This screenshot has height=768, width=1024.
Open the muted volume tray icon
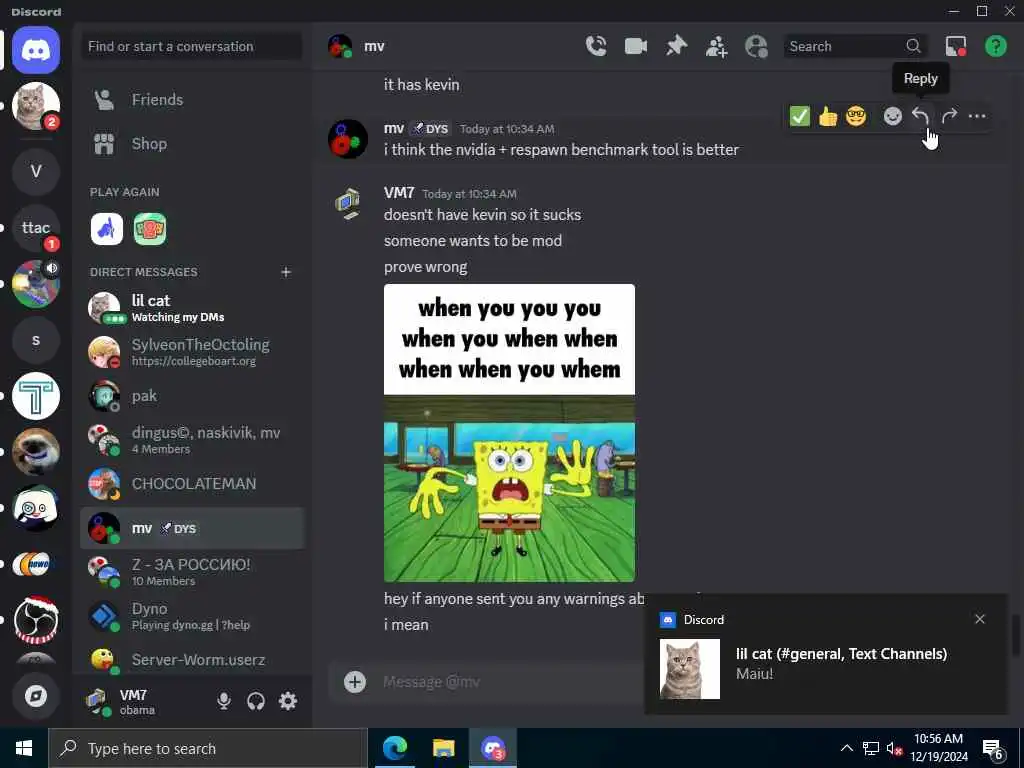coord(894,748)
